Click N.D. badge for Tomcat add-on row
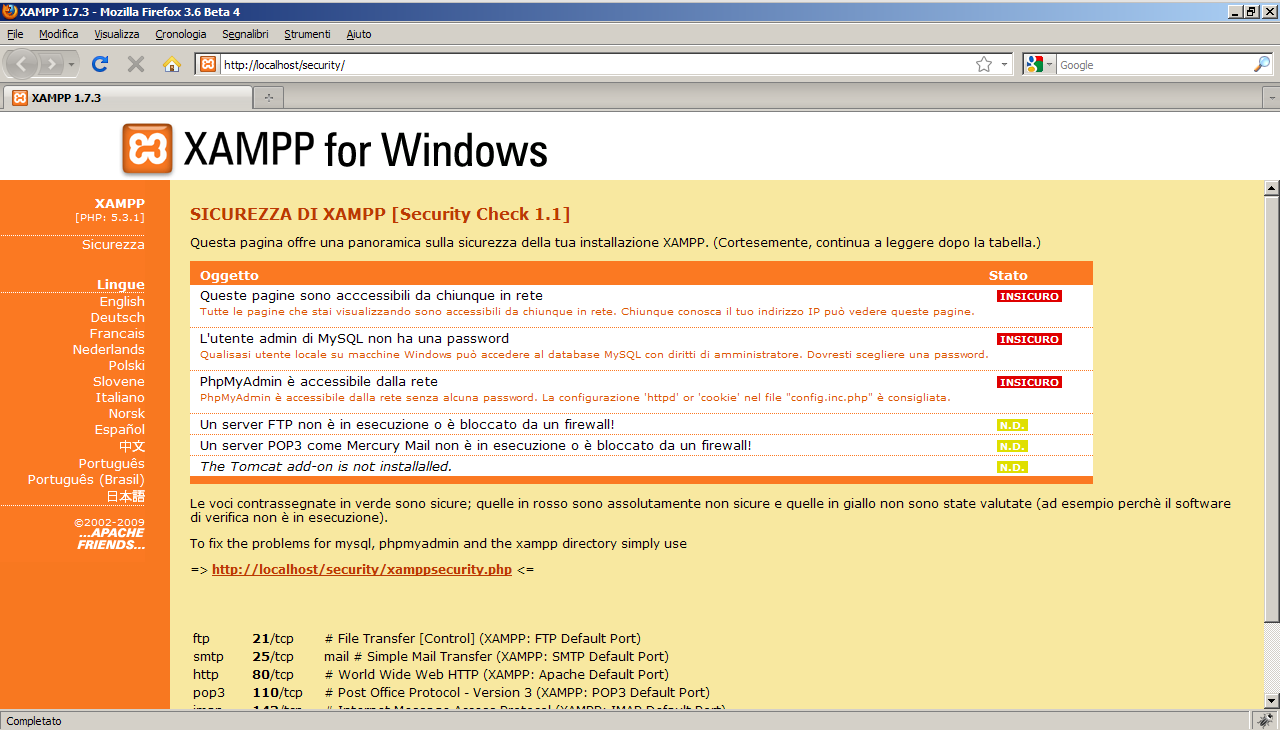Screen dimensions: 1280x731 tap(1012, 467)
